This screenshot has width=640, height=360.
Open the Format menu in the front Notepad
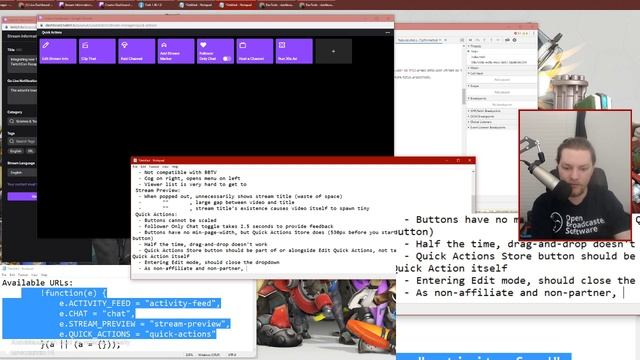click(154, 167)
